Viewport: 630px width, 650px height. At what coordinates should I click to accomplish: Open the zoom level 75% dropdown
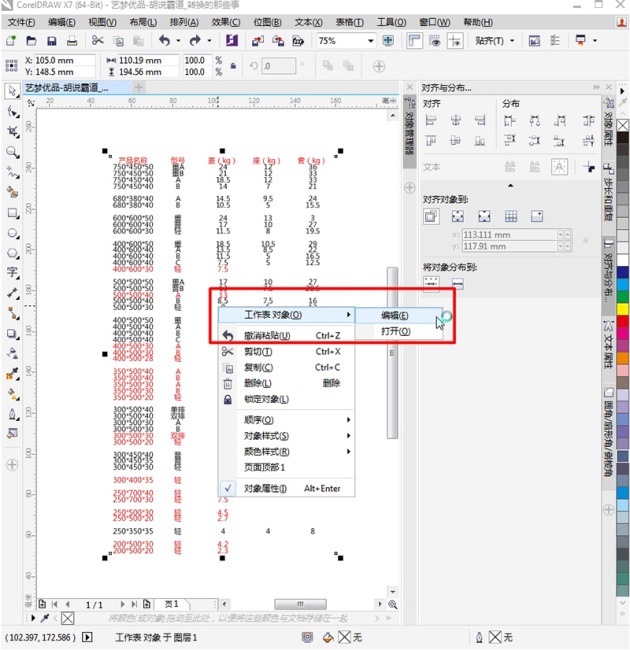click(x=371, y=41)
